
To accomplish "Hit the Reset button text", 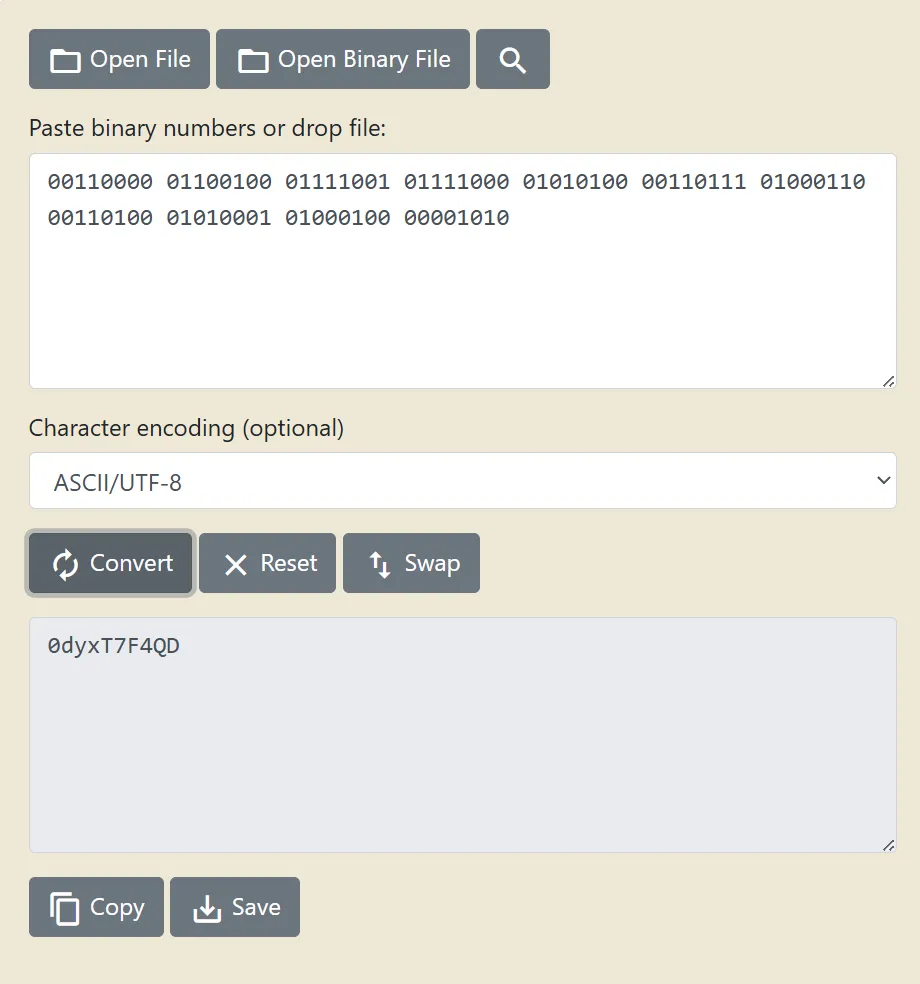I will (289, 564).
